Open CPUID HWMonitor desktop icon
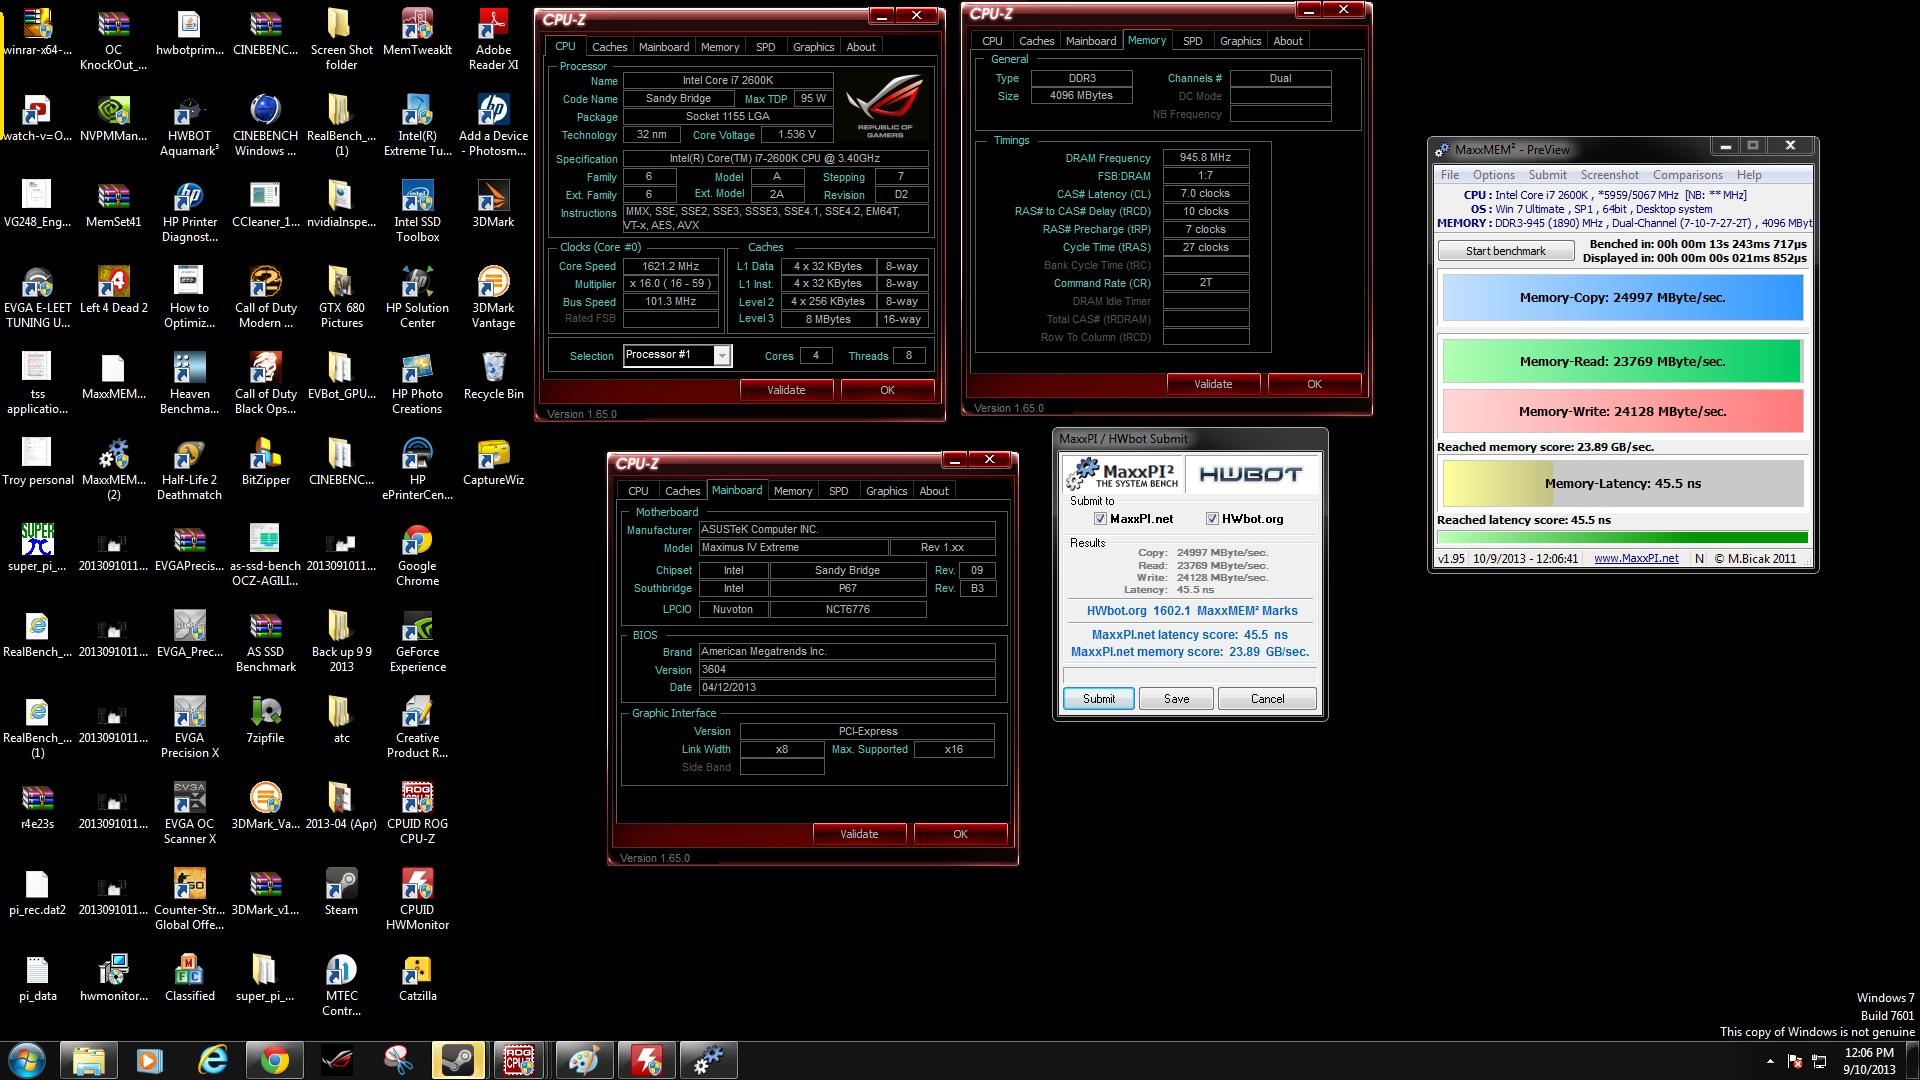This screenshot has width=1920, height=1080. [x=417, y=900]
